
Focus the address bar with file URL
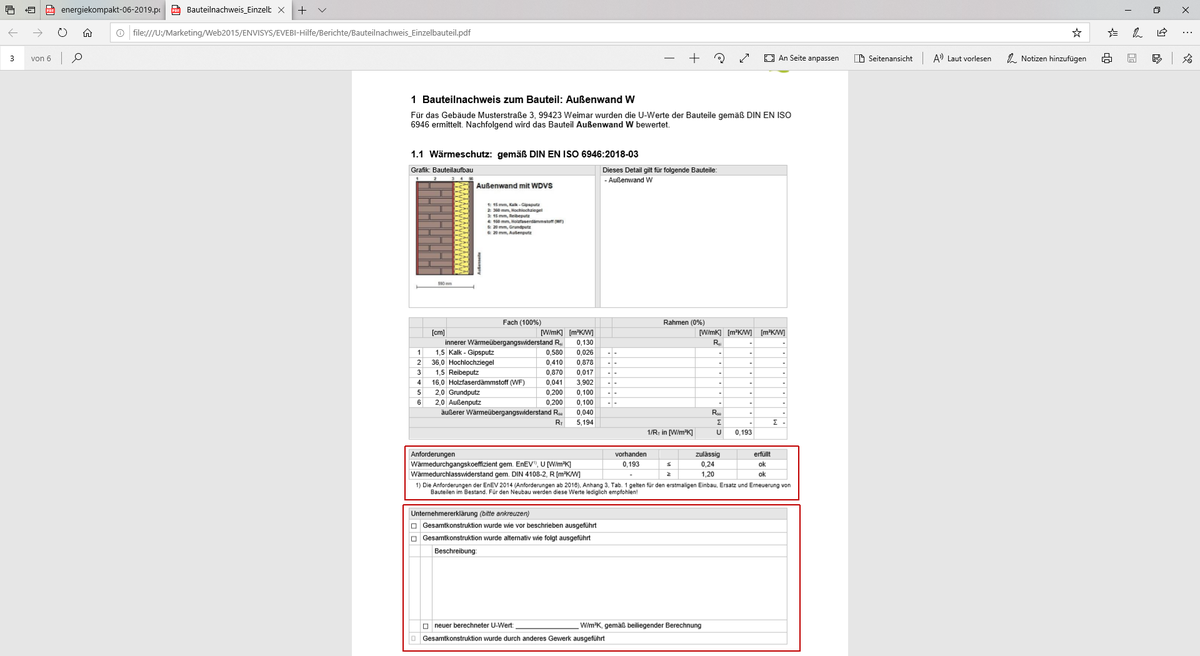[x=590, y=32]
